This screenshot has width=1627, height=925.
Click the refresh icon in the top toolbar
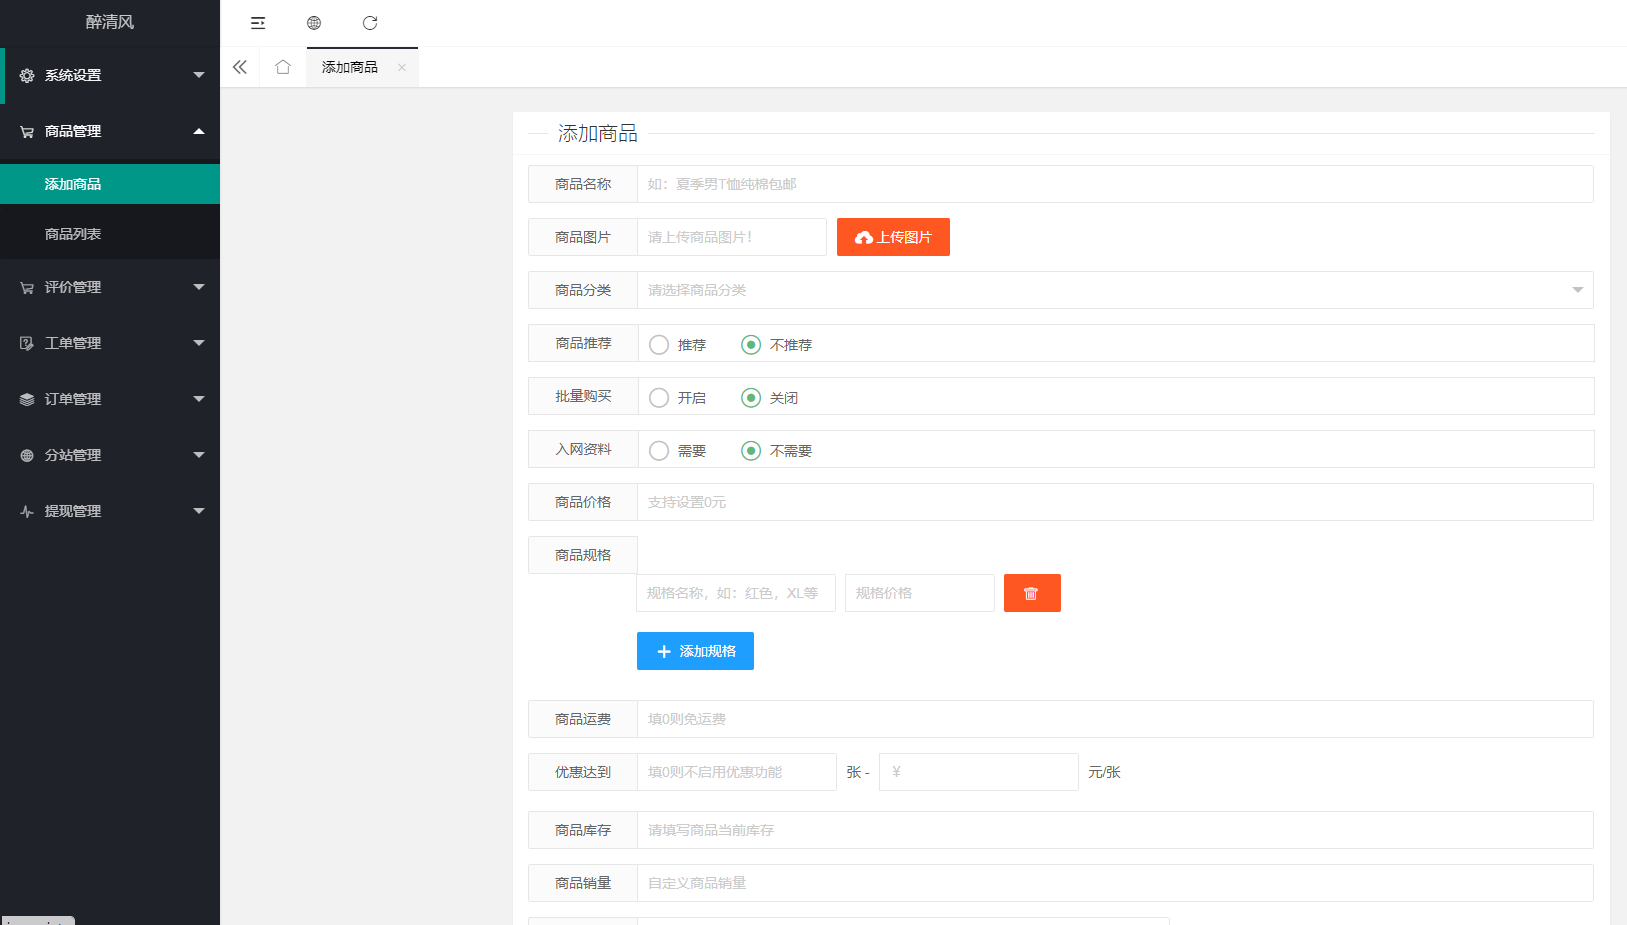[370, 22]
